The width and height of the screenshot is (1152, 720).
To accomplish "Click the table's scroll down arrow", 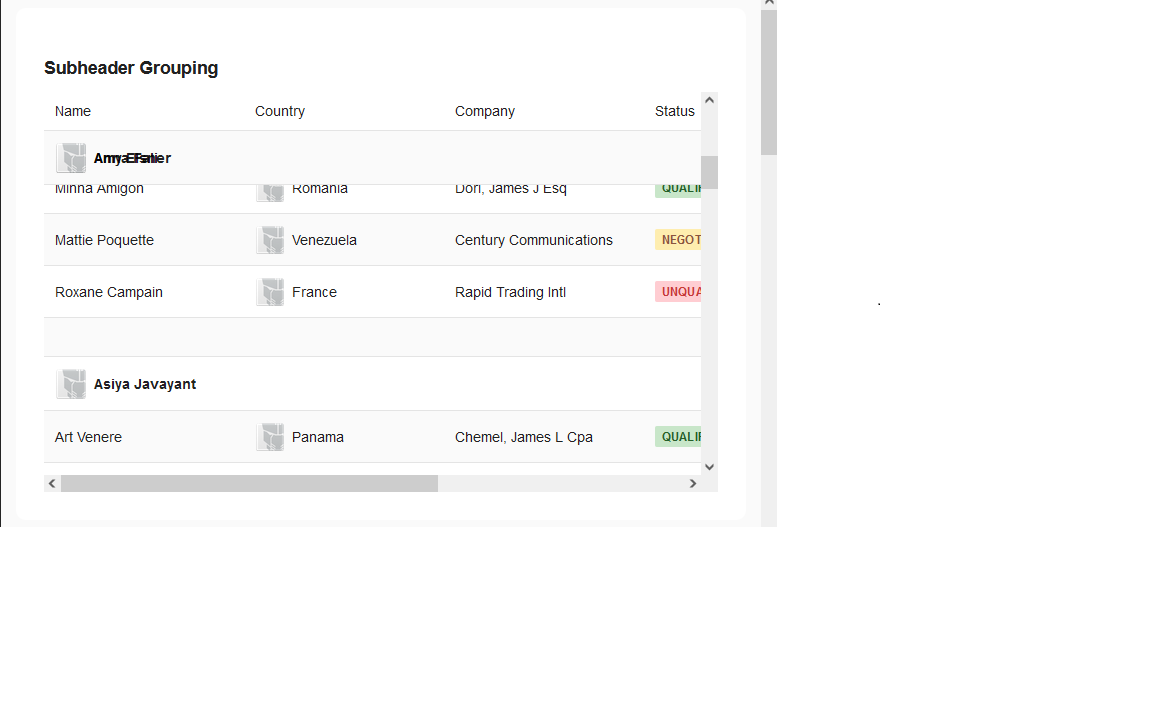I will pos(709,467).
